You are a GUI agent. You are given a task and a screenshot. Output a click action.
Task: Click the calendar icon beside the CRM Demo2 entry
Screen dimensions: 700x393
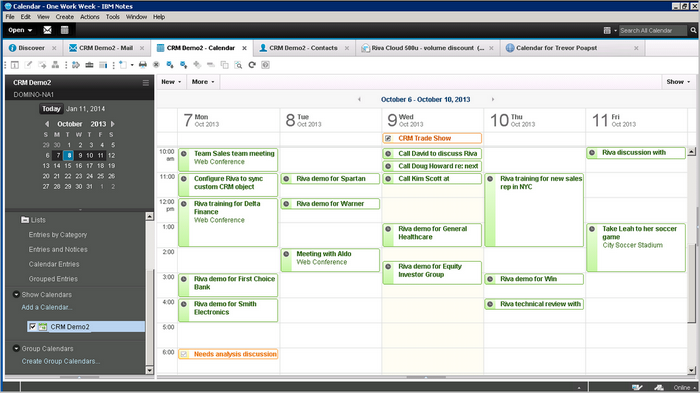click(42, 327)
